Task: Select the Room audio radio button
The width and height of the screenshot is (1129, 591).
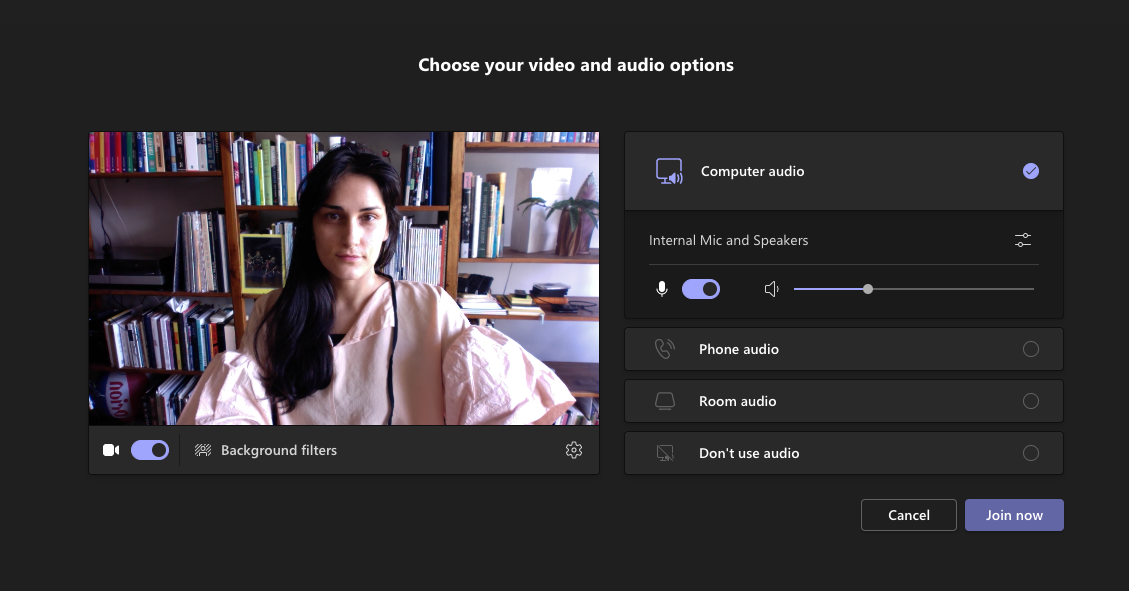Action: (x=1031, y=401)
